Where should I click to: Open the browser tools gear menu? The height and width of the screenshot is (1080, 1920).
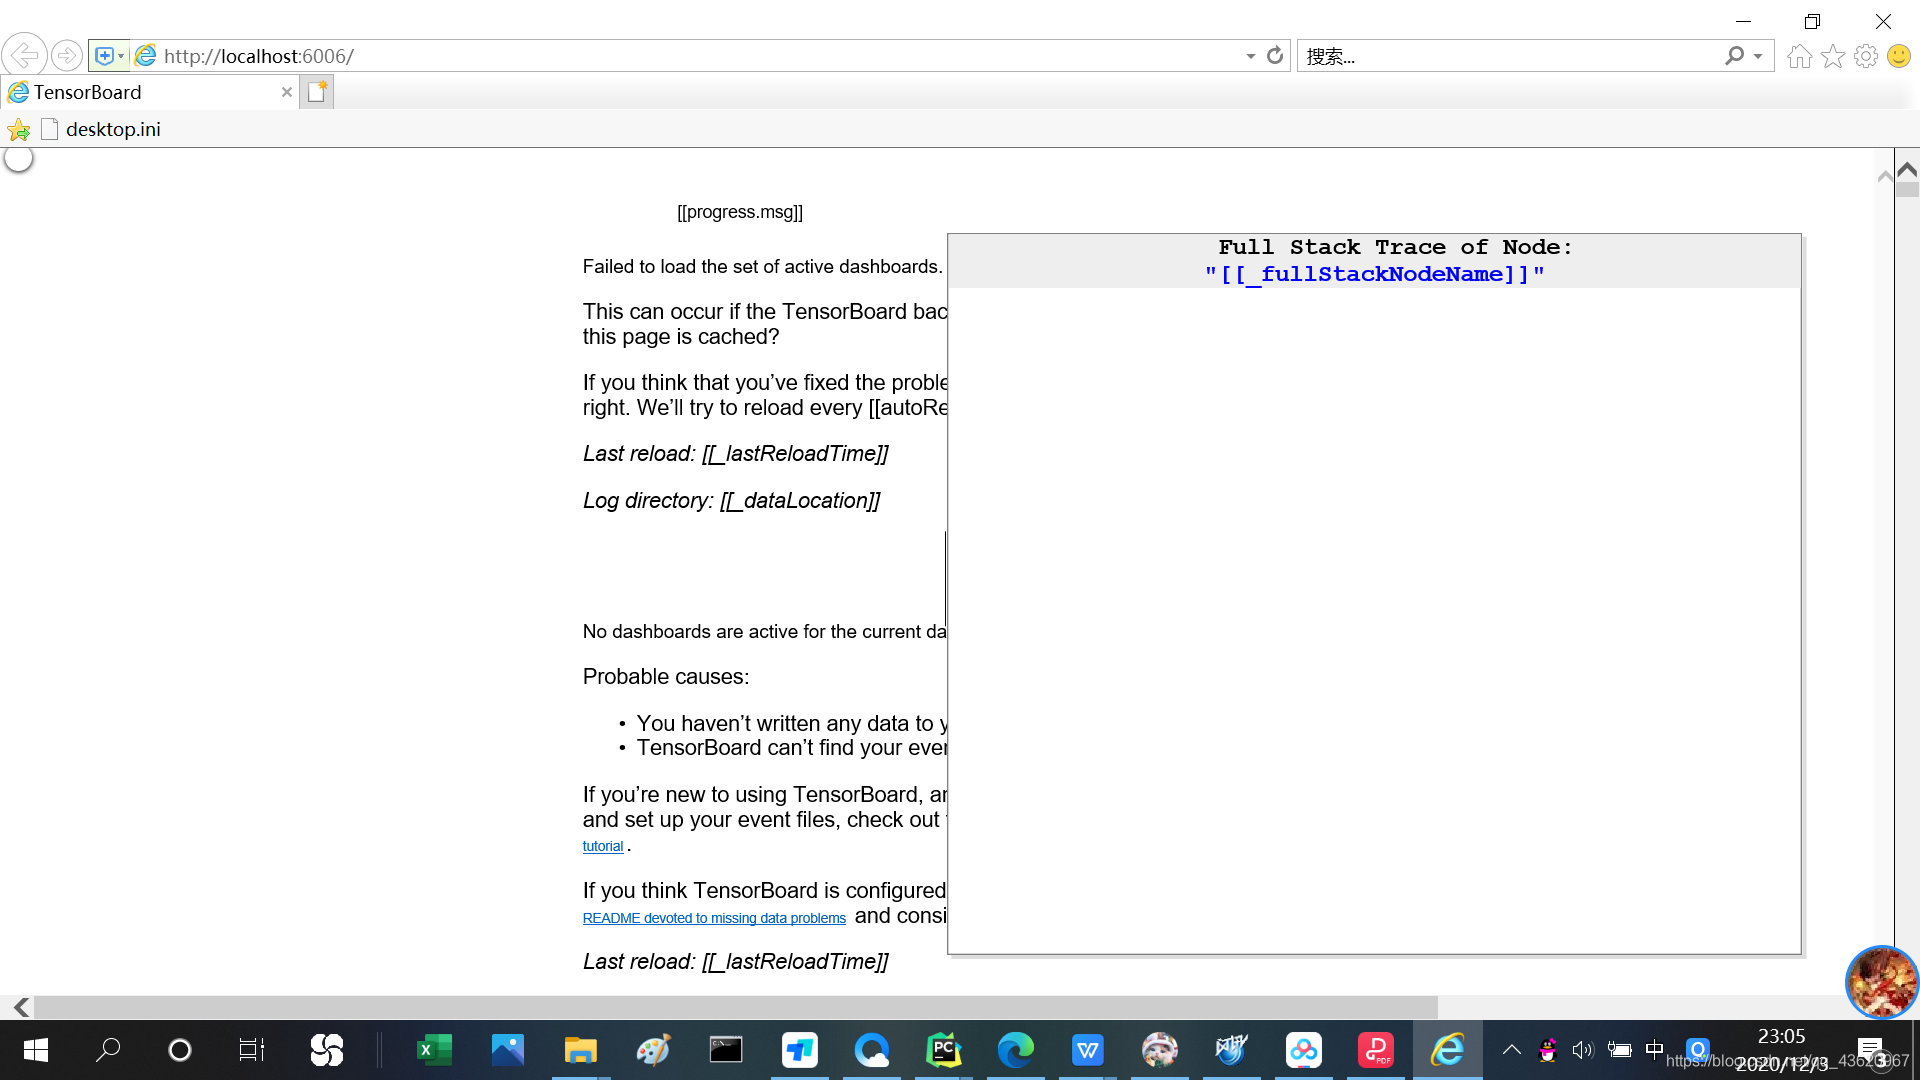click(1866, 56)
